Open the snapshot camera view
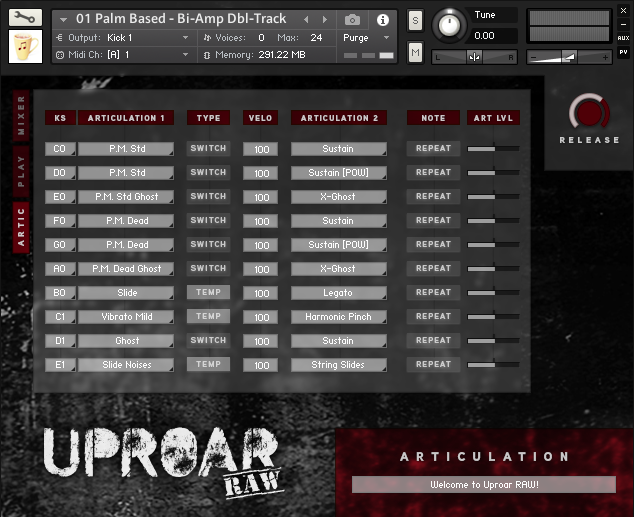634x517 pixels. click(352, 19)
